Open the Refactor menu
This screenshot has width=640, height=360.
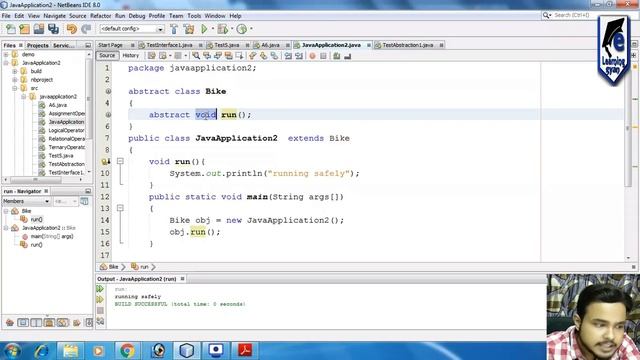(100, 16)
